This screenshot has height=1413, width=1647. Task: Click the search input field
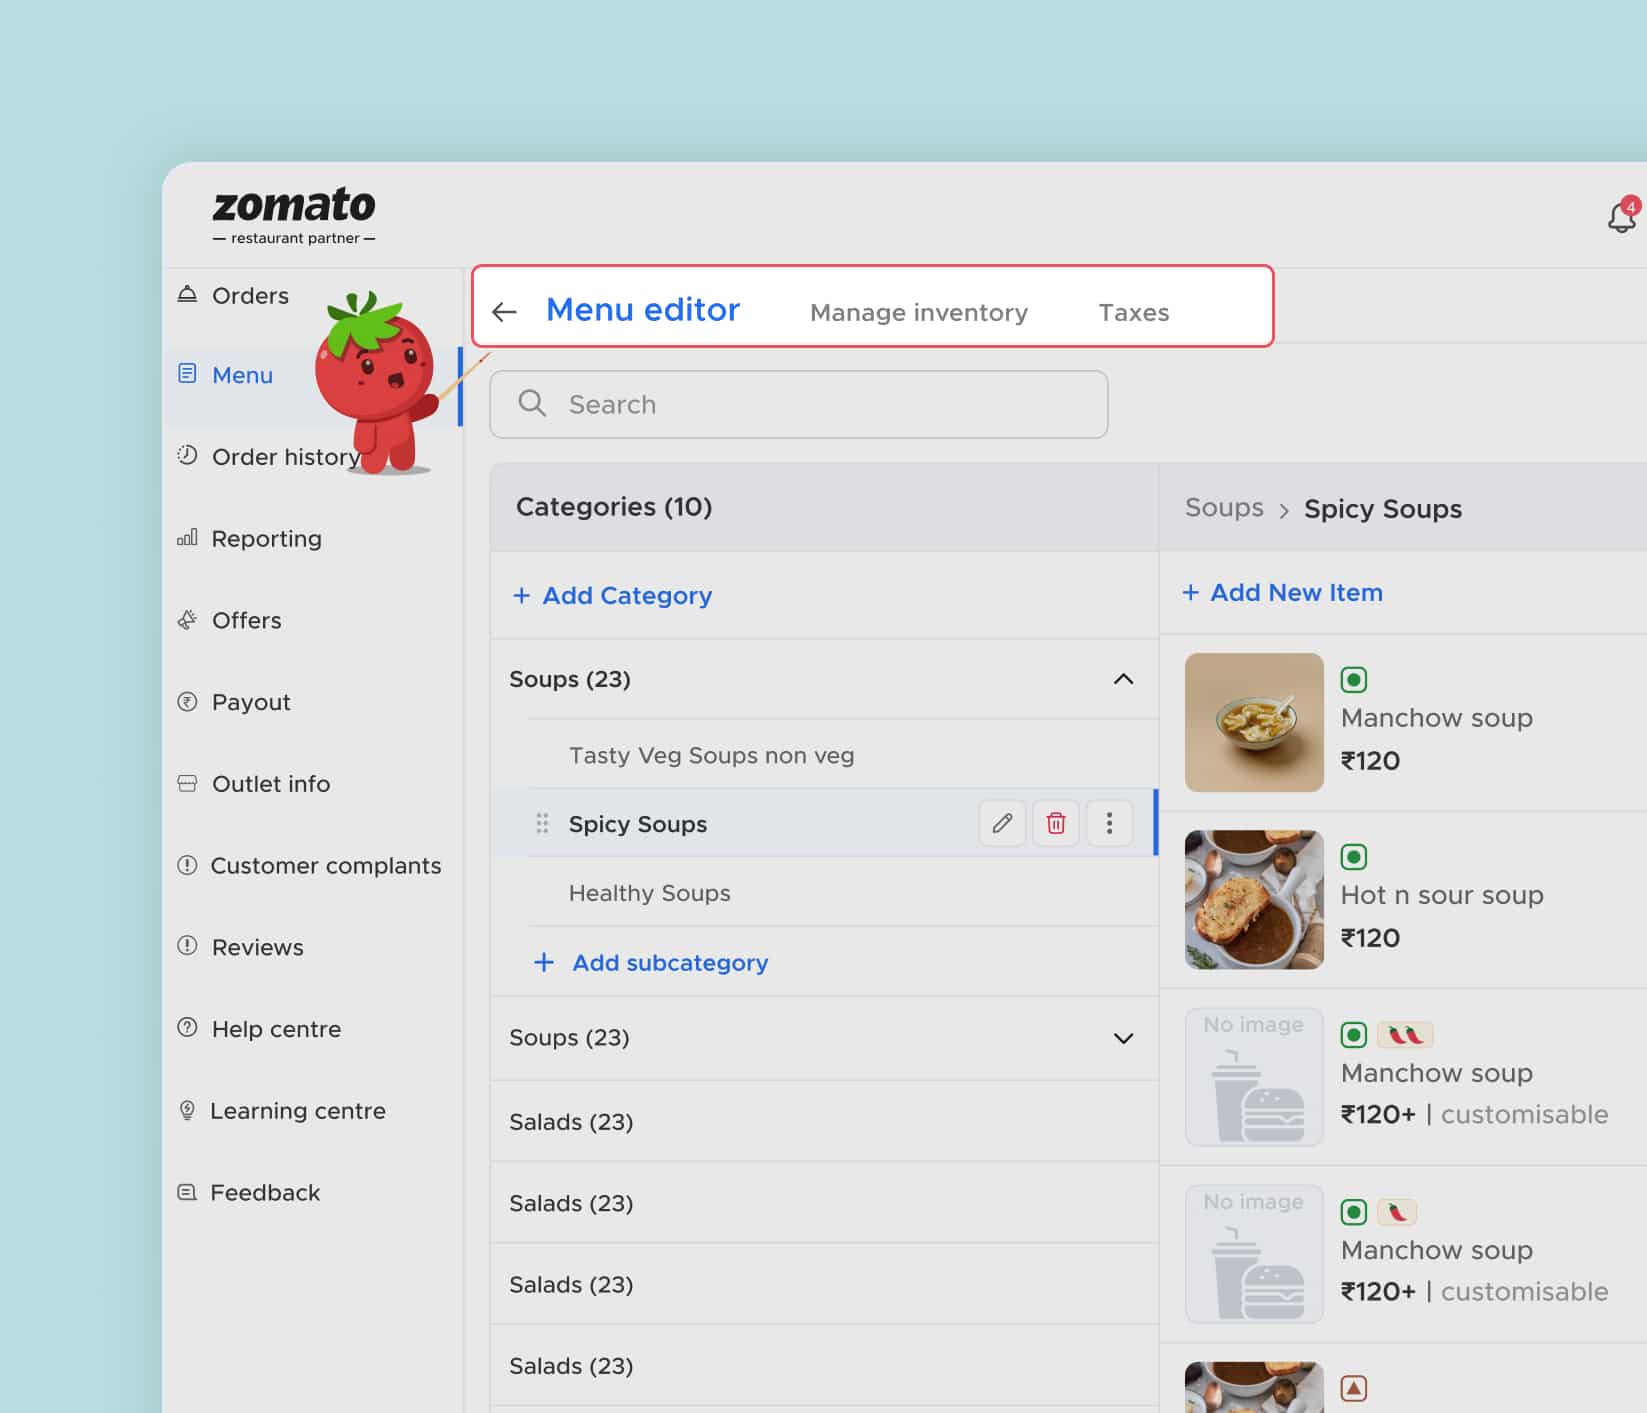click(x=797, y=404)
